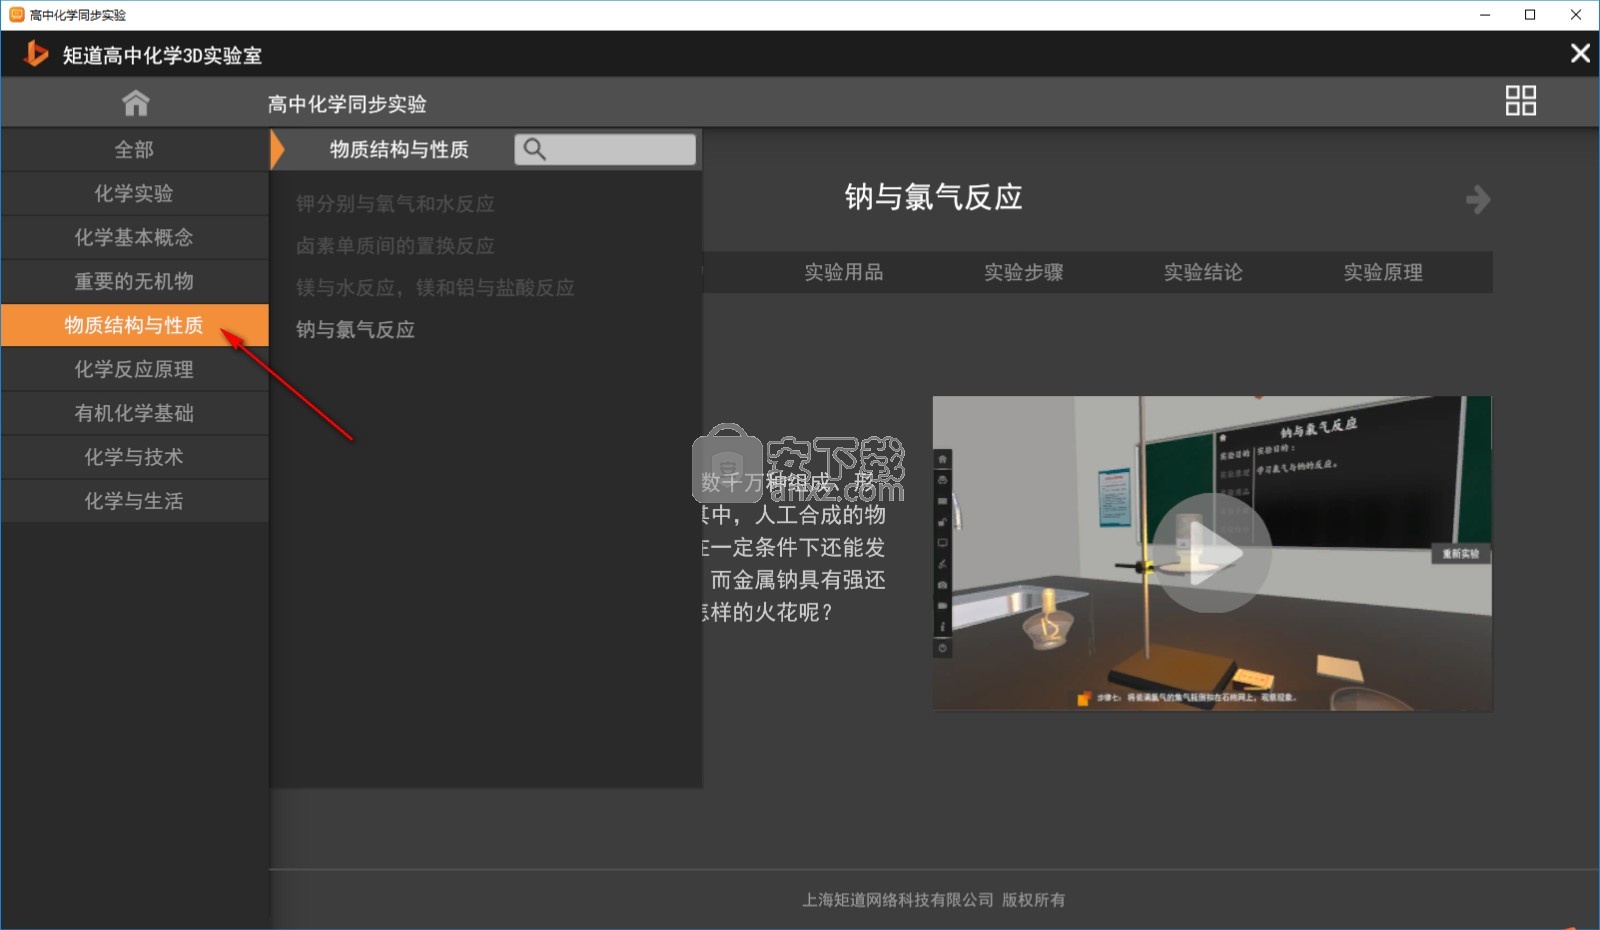Select the 物质结构与性质 category

[x=134, y=325]
